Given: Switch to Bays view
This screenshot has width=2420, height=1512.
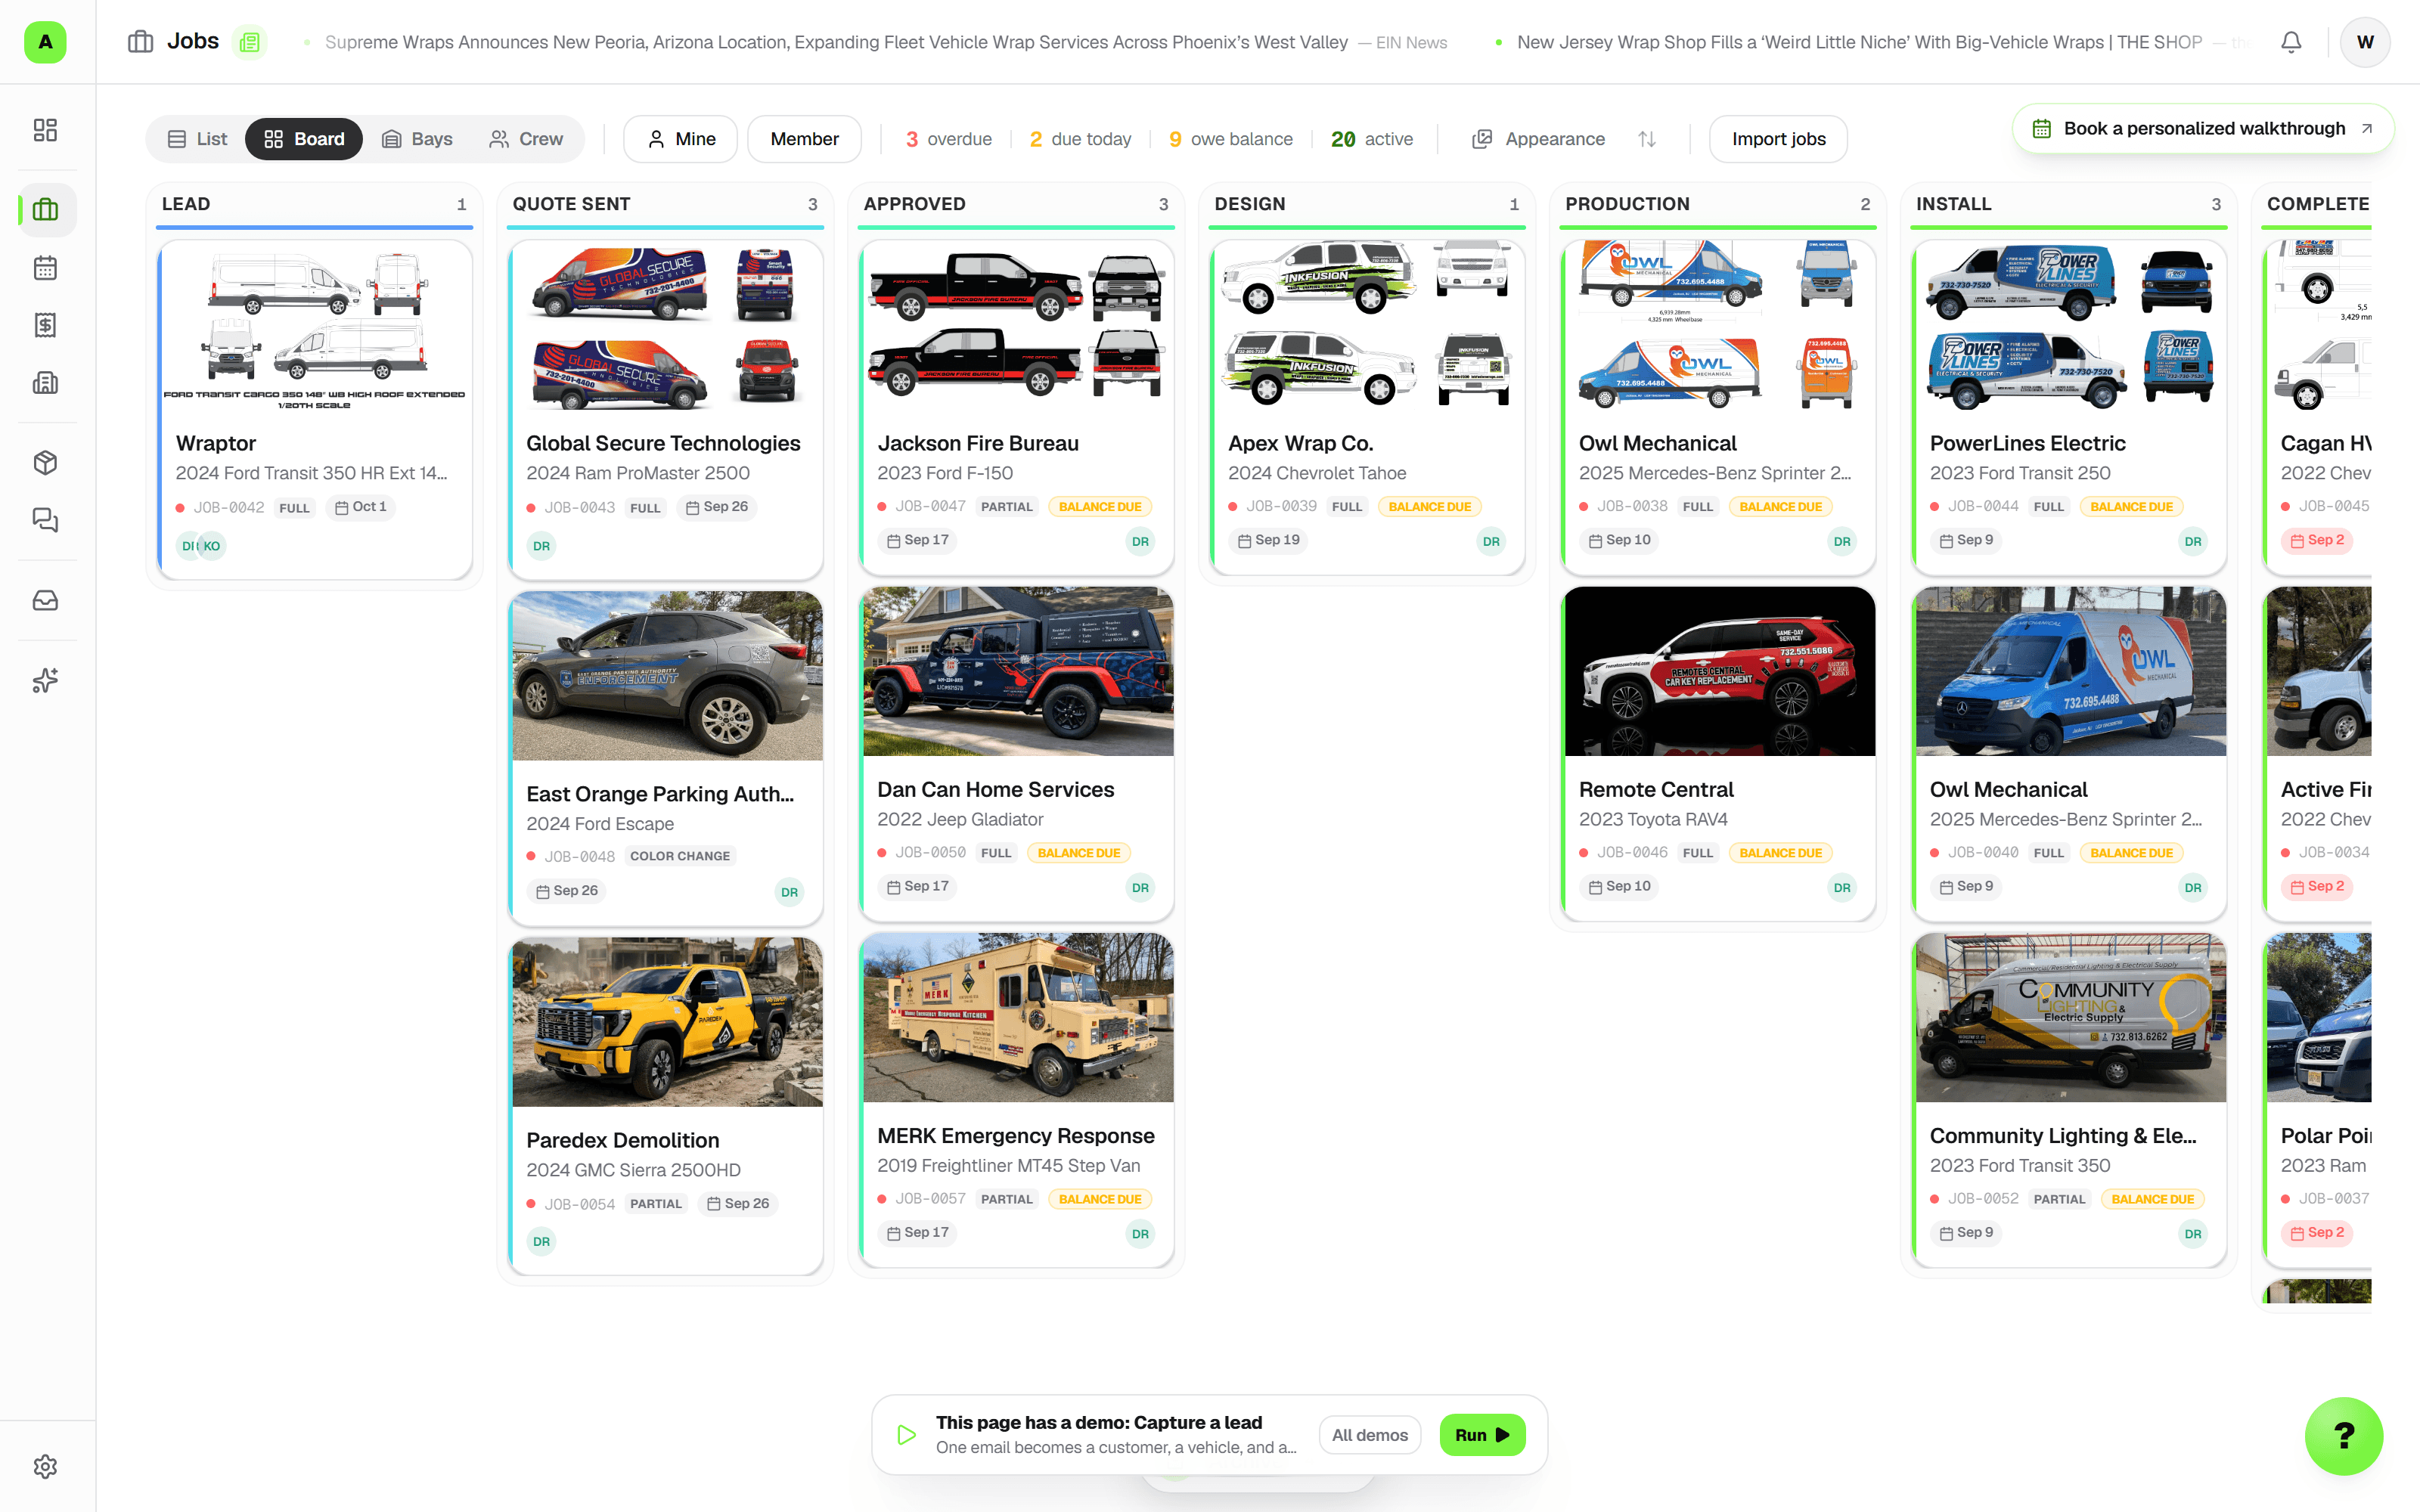Looking at the screenshot, I should pyautogui.click(x=417, y=139).
